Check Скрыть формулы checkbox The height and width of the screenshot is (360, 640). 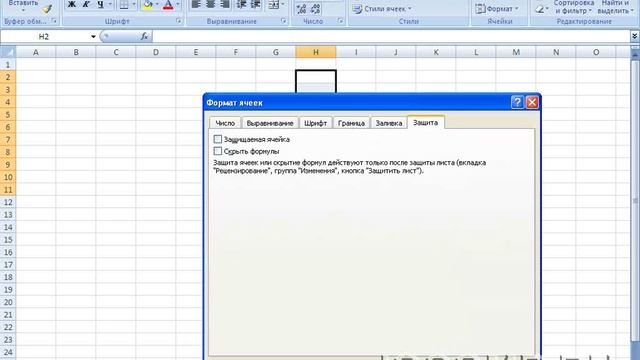(x=218, y=151)
